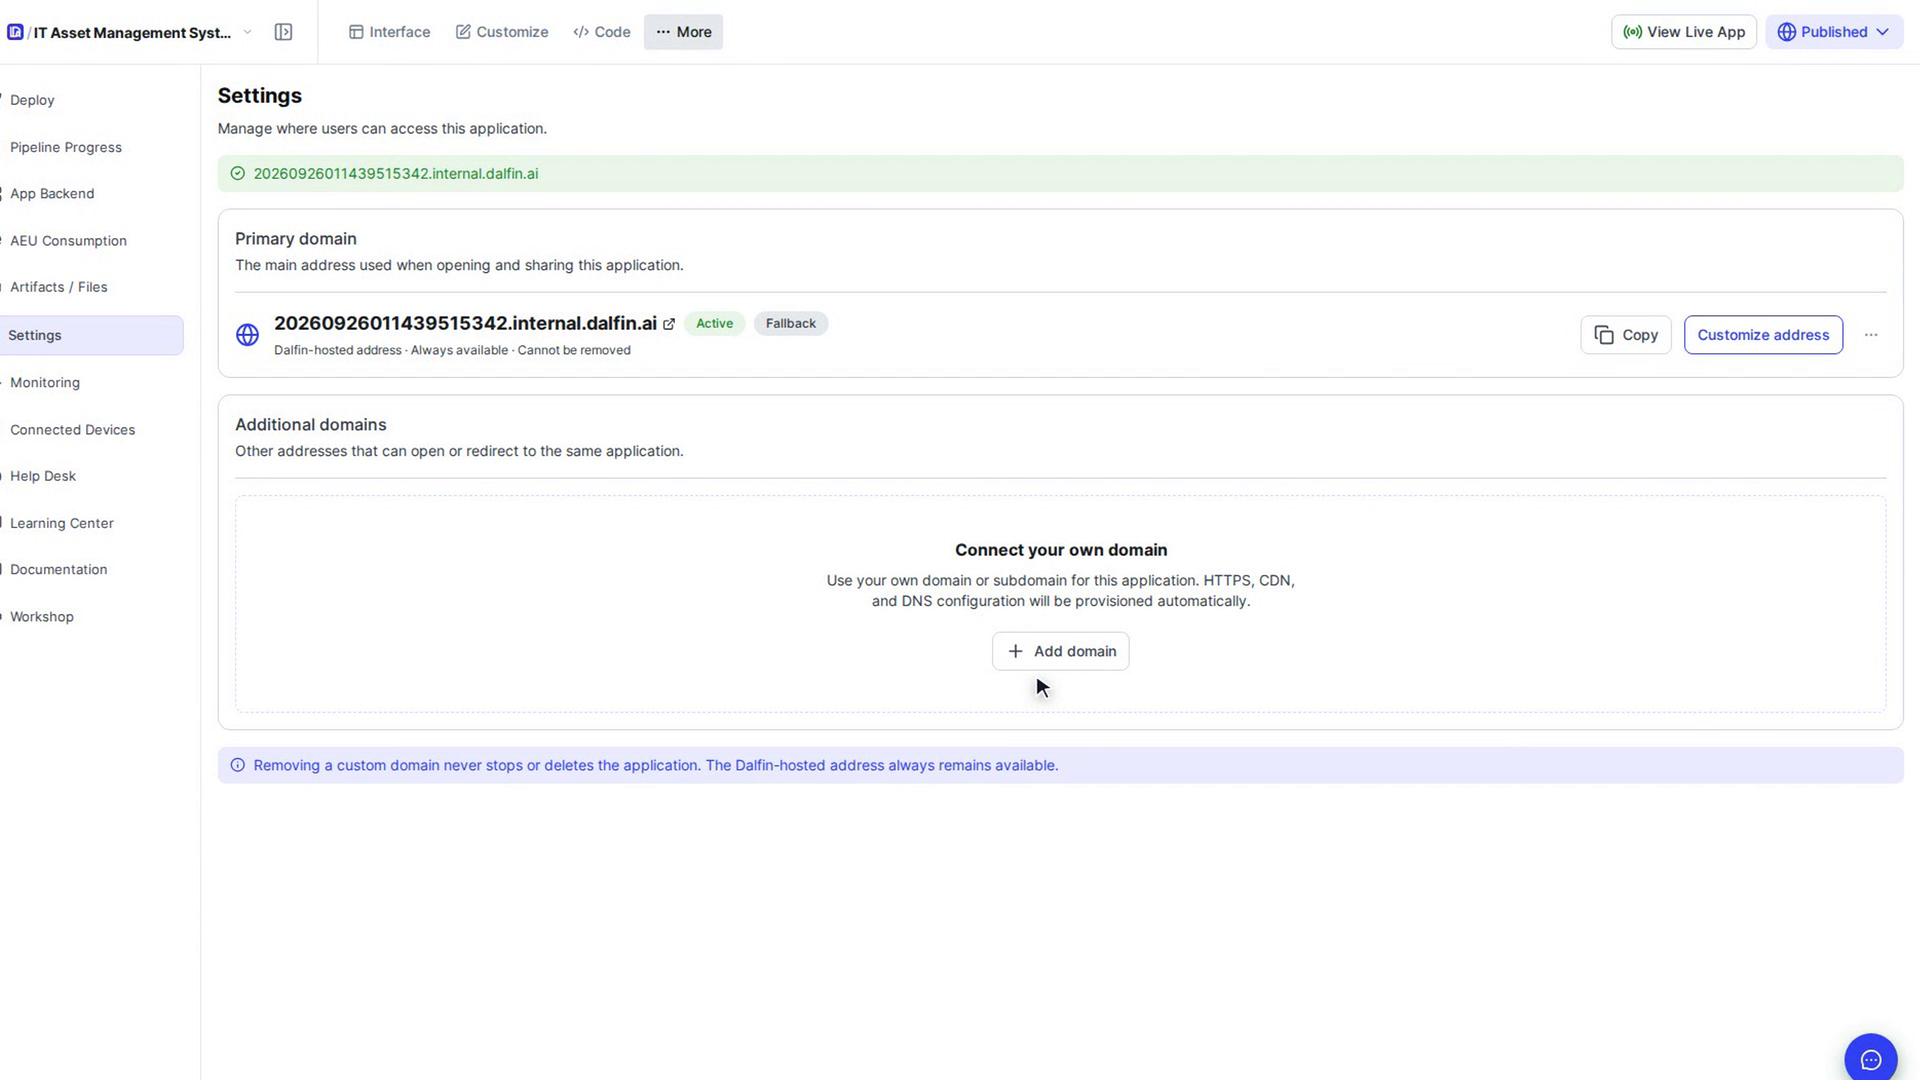This screenshot has width=1920, height=1080.
Task: Click the globe icon beside primary domain
Action: point(247,335)
